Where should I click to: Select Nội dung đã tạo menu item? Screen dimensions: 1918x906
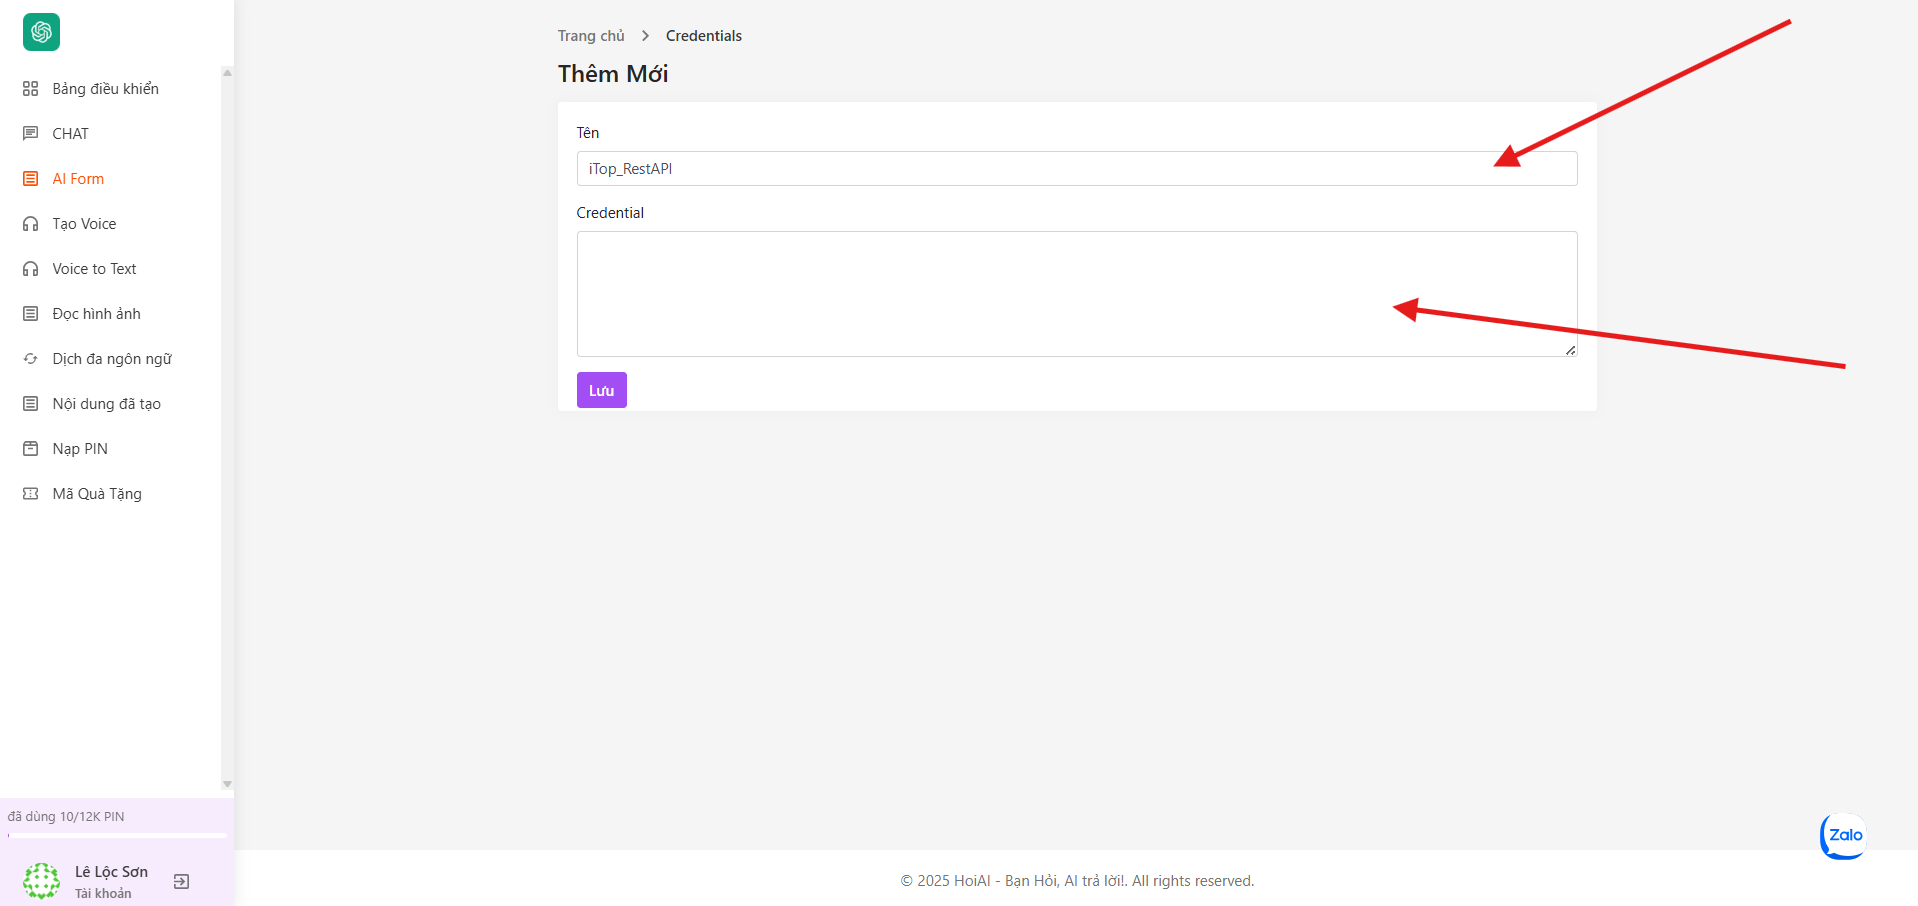coord(106,404)
